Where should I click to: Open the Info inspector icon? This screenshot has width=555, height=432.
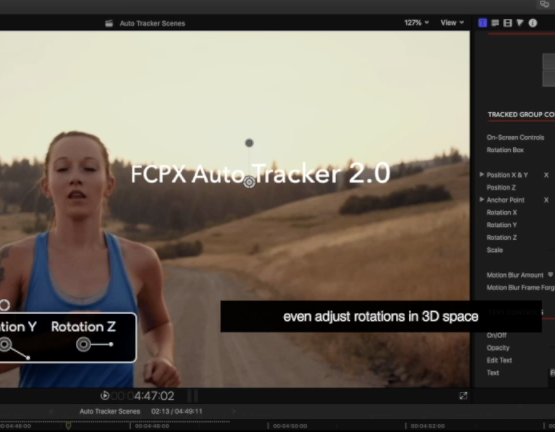pyautogui.click(x=533, y=23)
